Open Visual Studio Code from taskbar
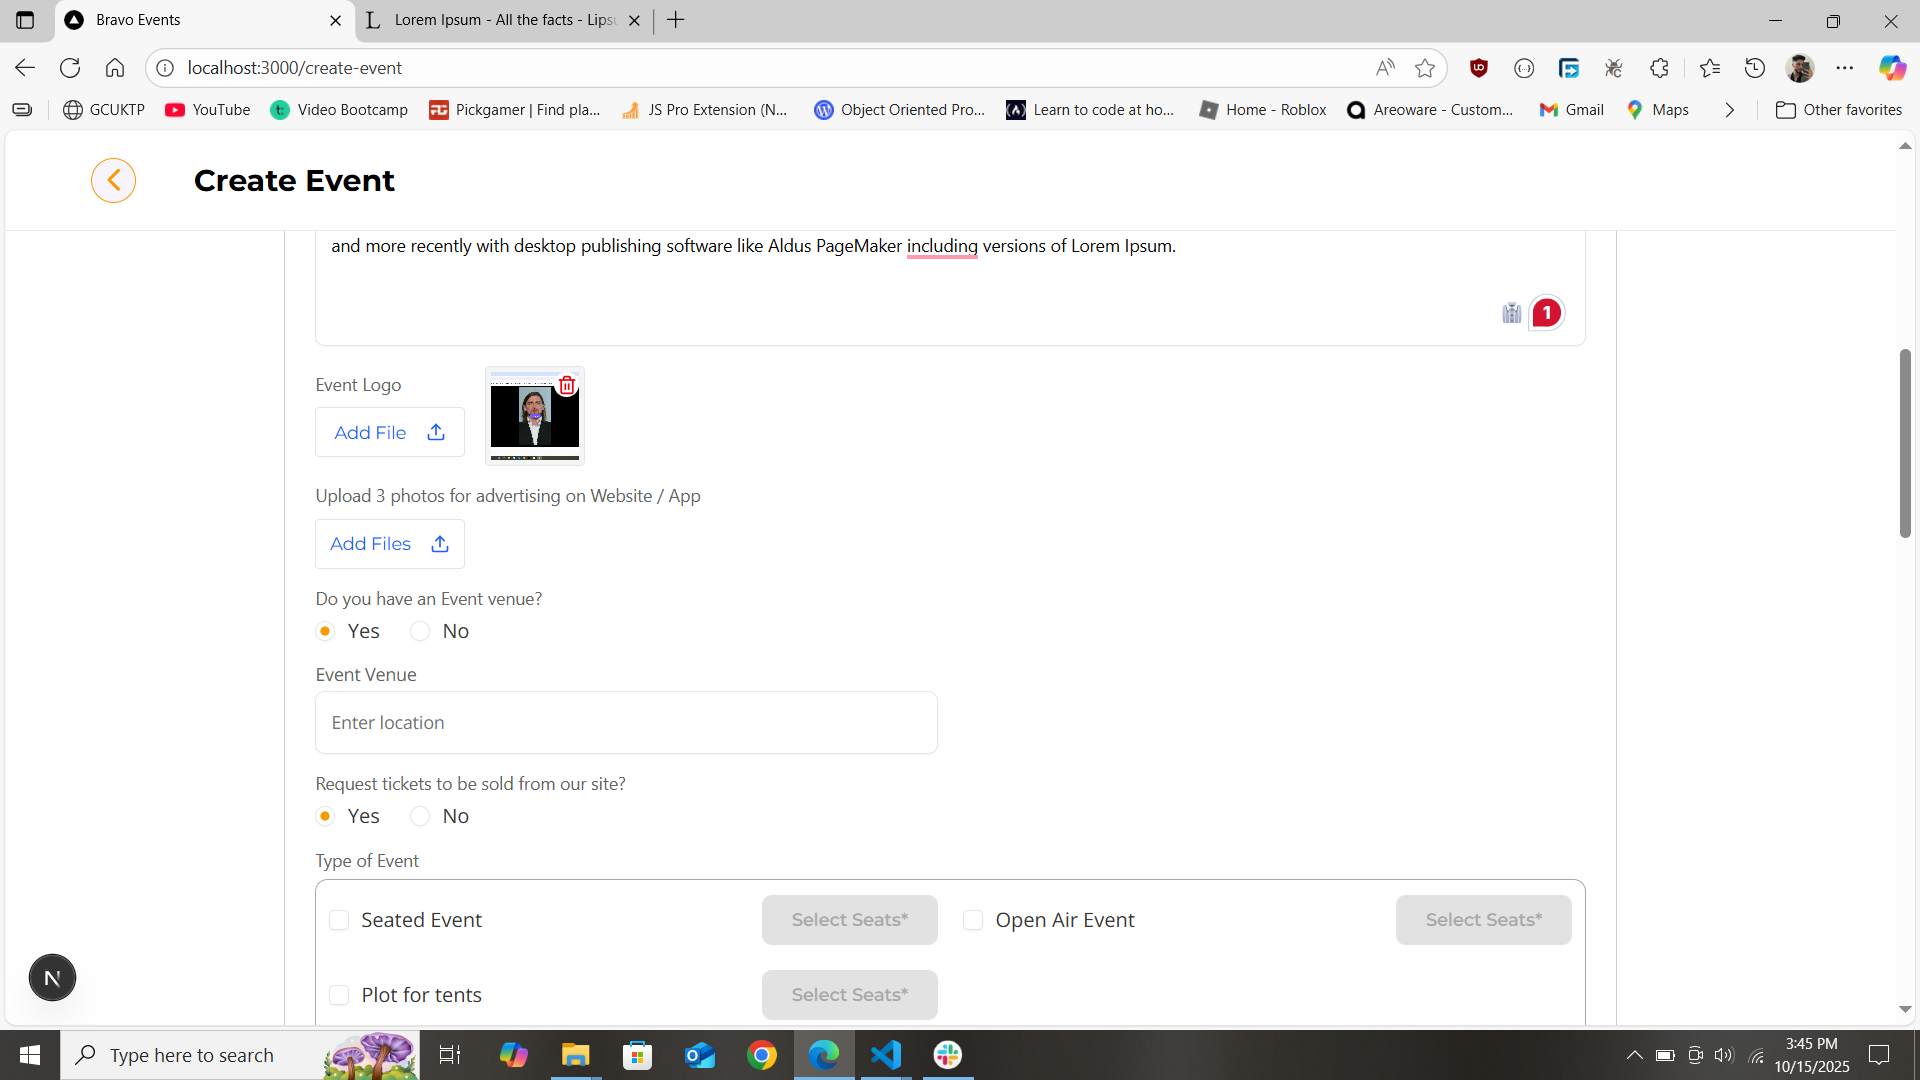 click(885, 1055)
